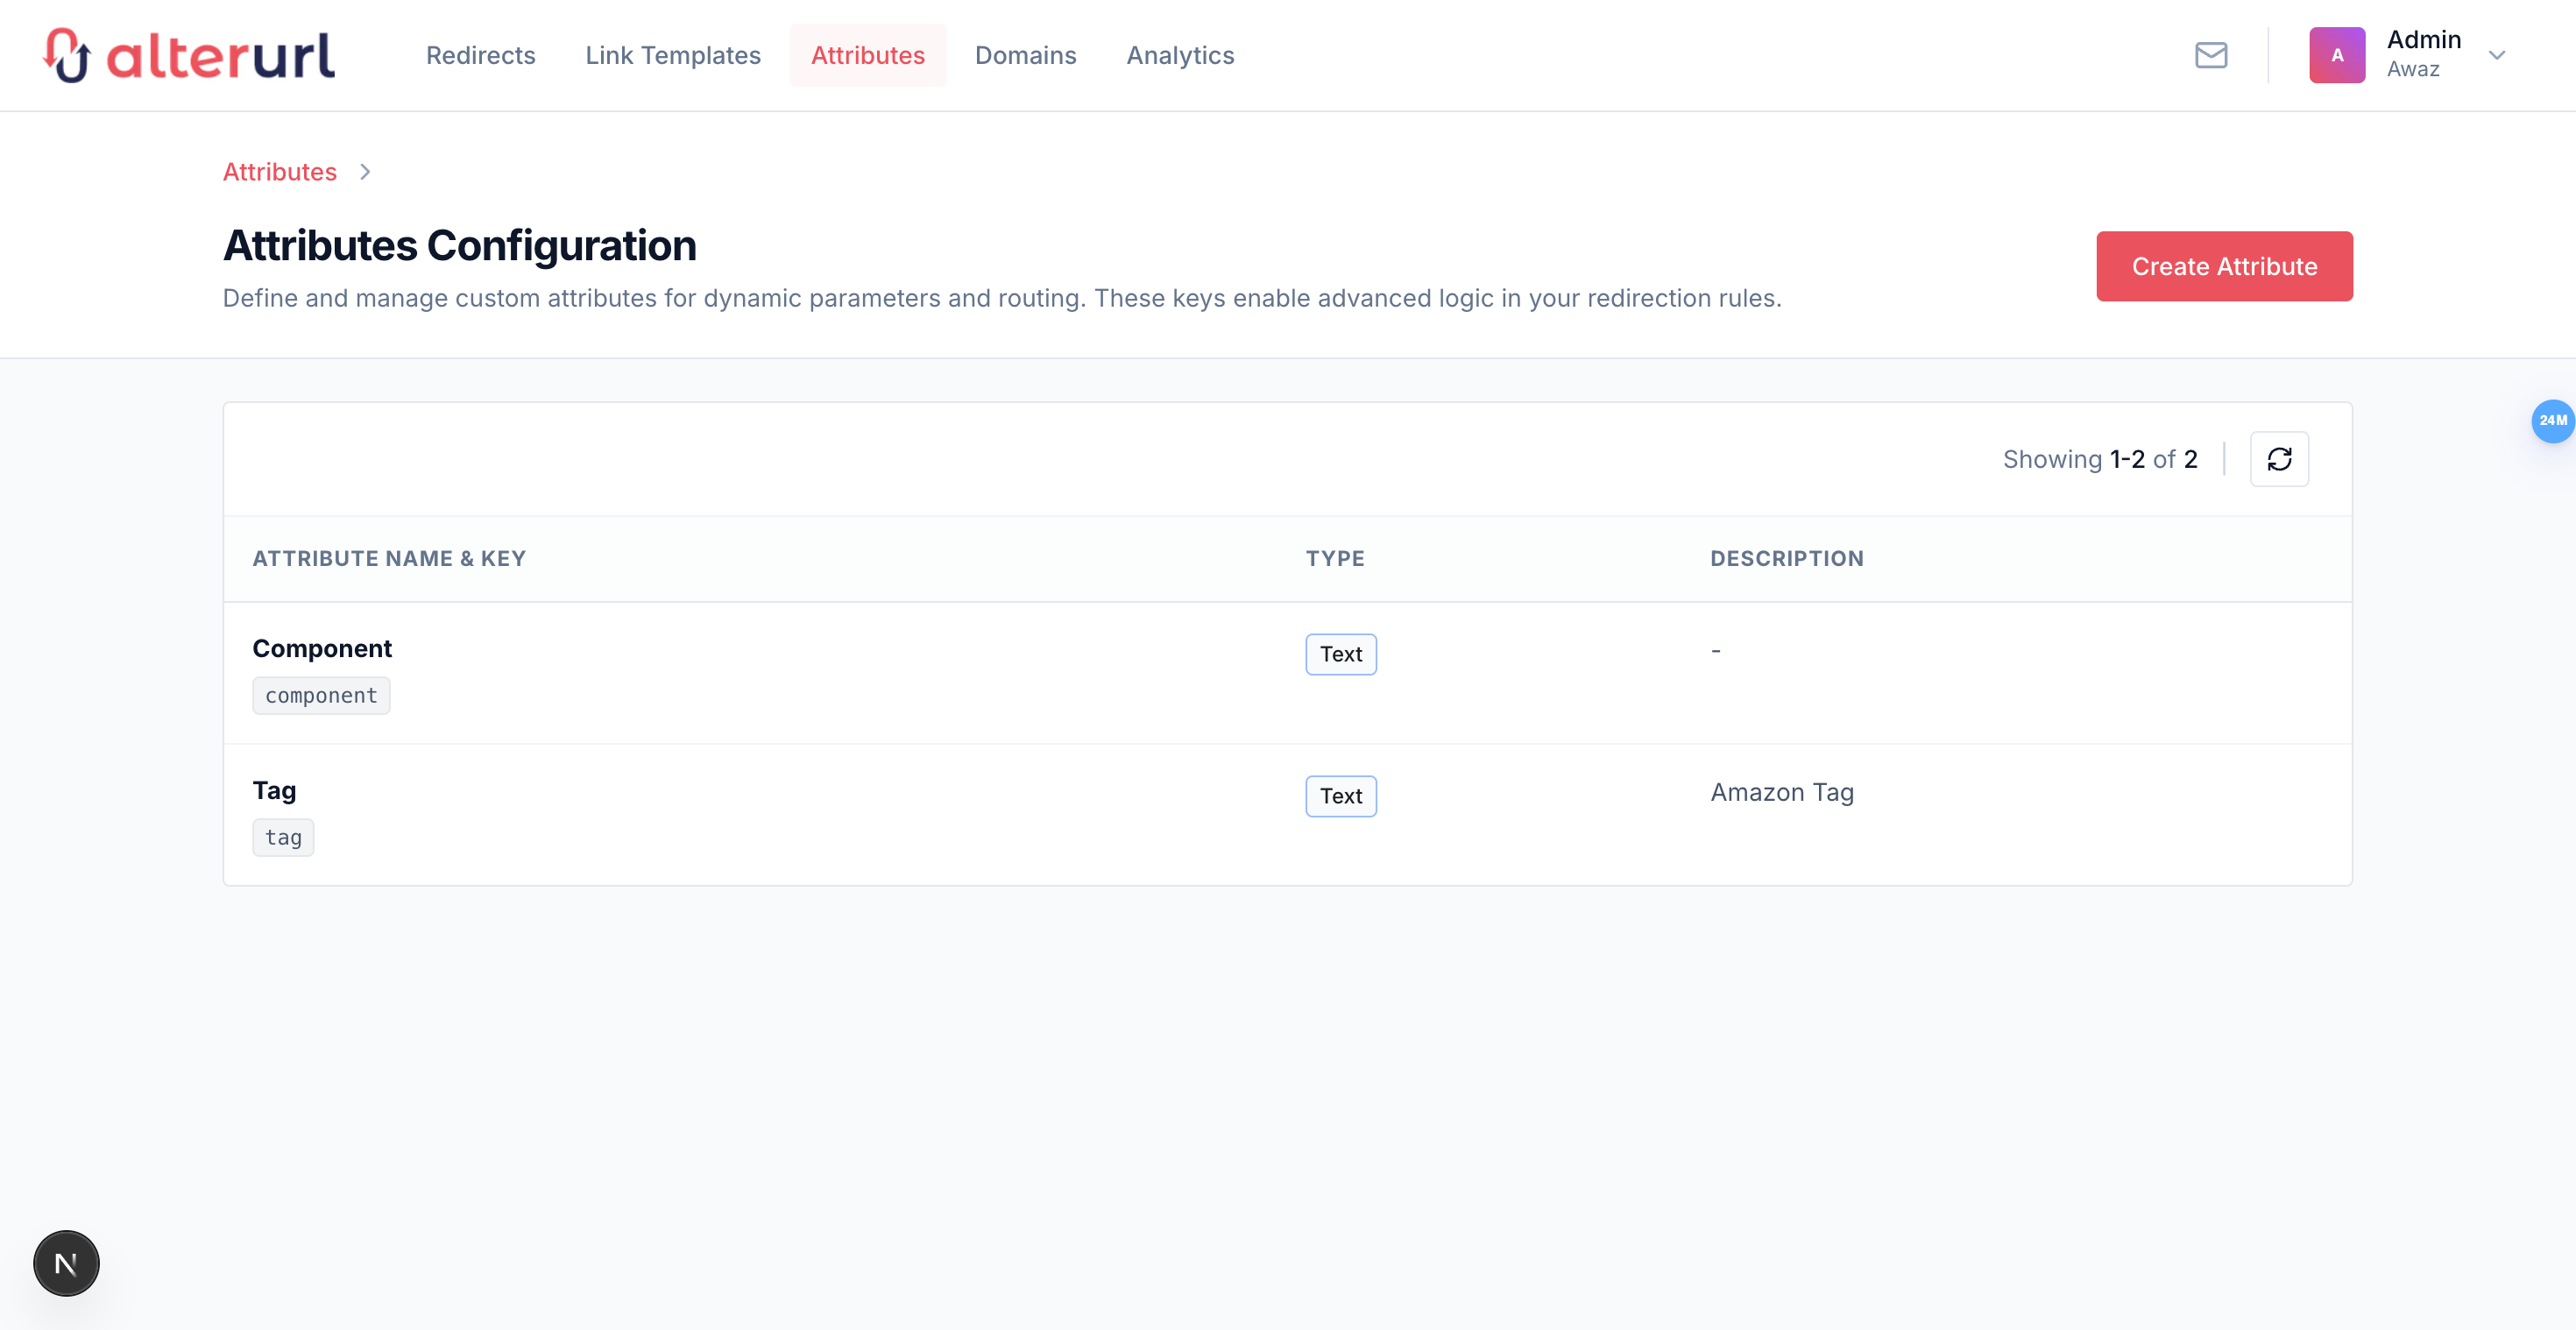Click the Attributes breadcrumb link

pyautogui.click(x=279, y=172)
